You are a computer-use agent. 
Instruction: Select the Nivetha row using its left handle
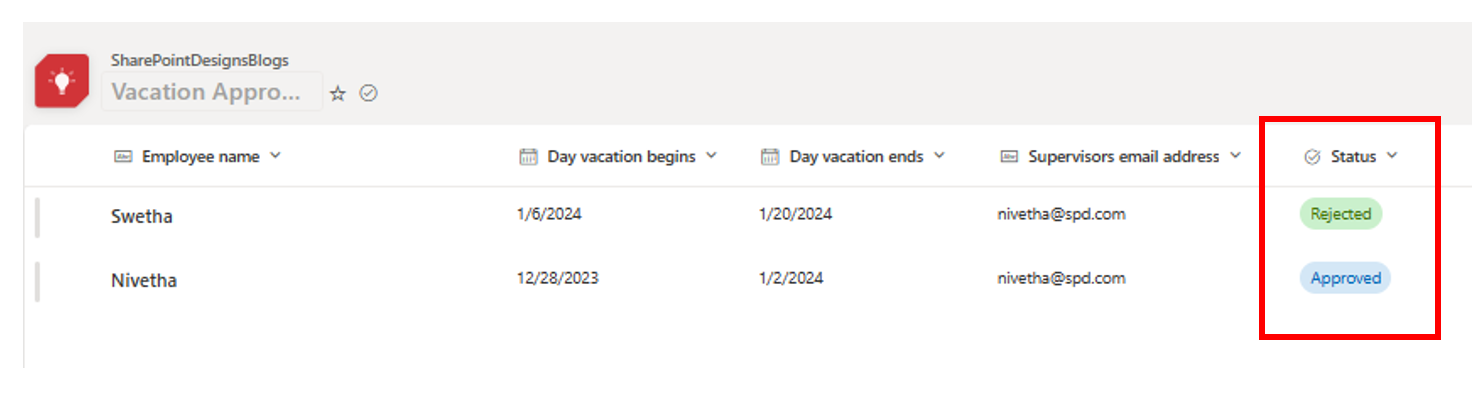click(37, 281)
